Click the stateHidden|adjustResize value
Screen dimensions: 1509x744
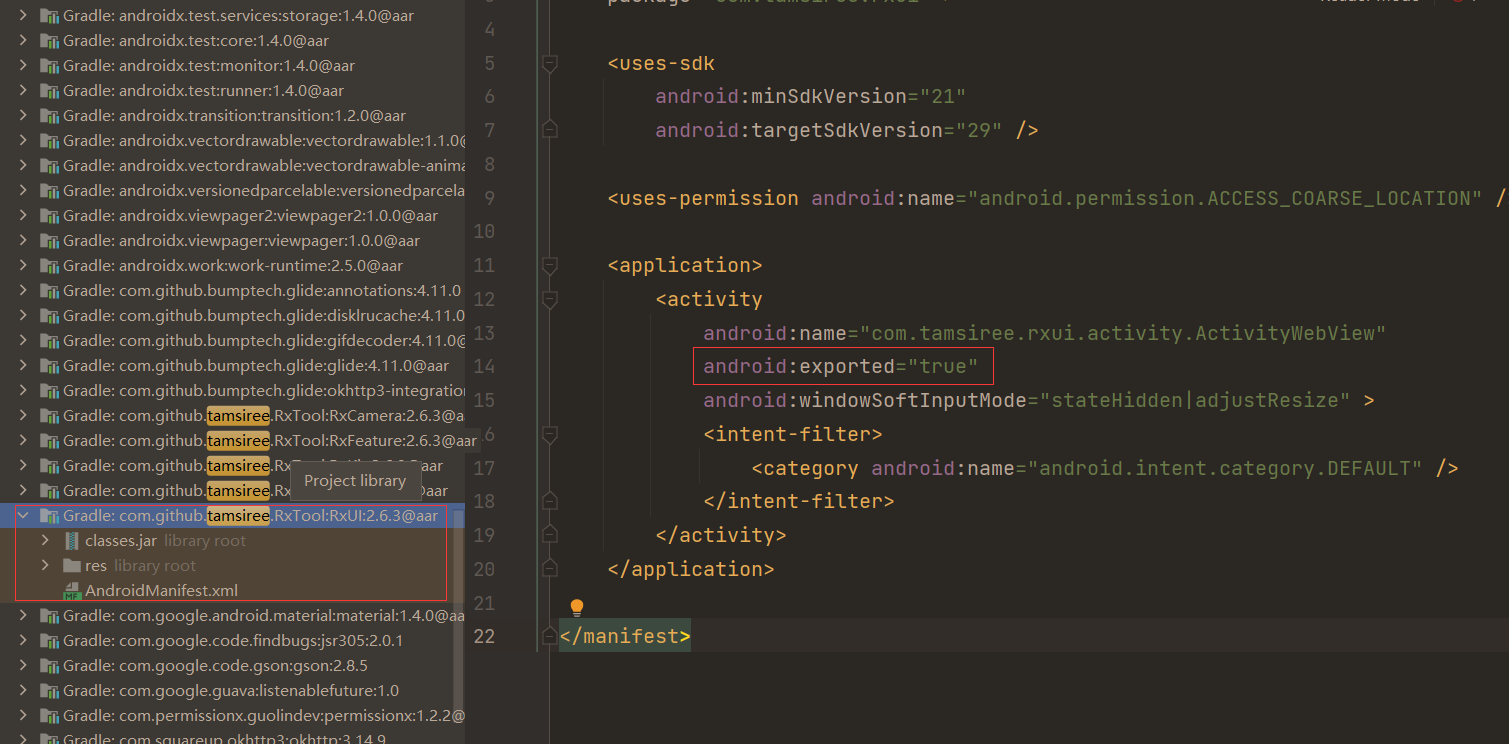[x=1195, y=401]
